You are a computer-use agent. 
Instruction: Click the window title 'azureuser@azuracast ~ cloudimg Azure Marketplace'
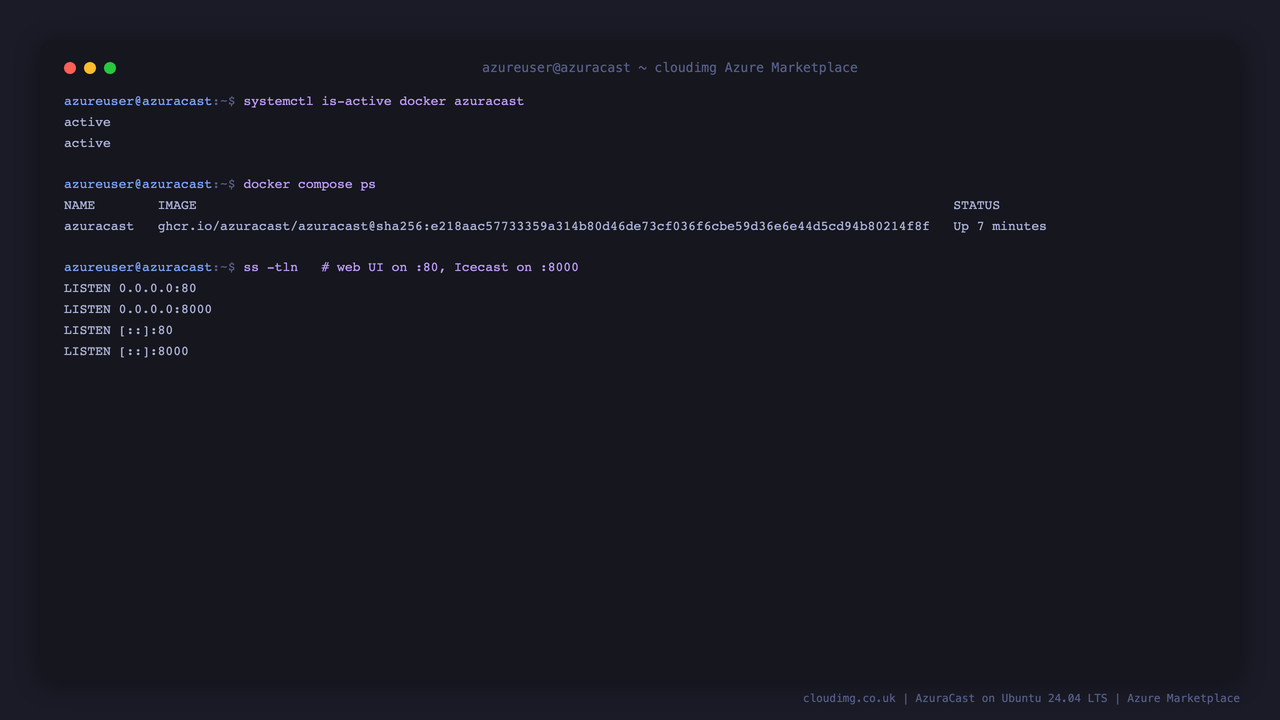tap(670, 68)
